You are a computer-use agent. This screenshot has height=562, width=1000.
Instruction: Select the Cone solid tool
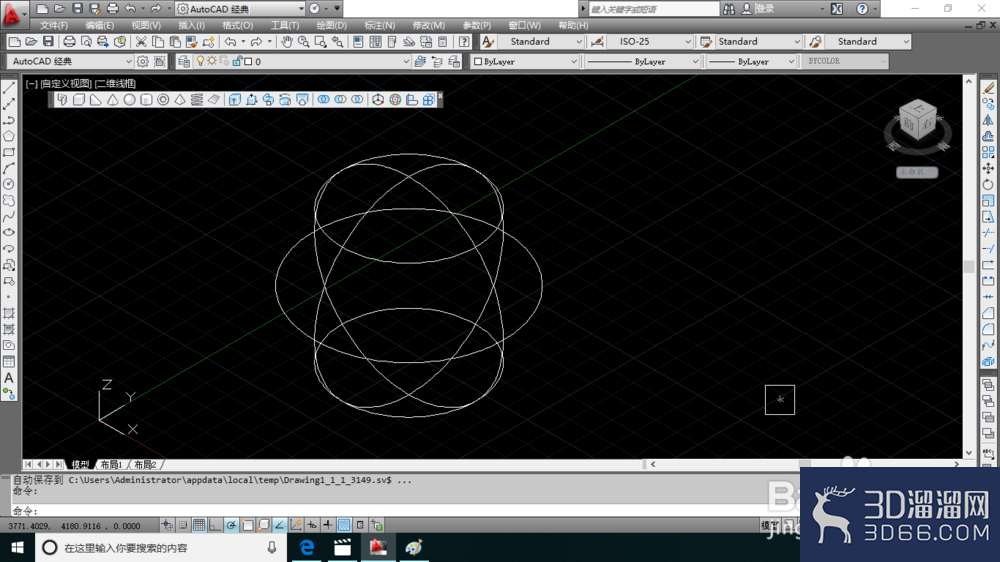[x=113, y=100]
